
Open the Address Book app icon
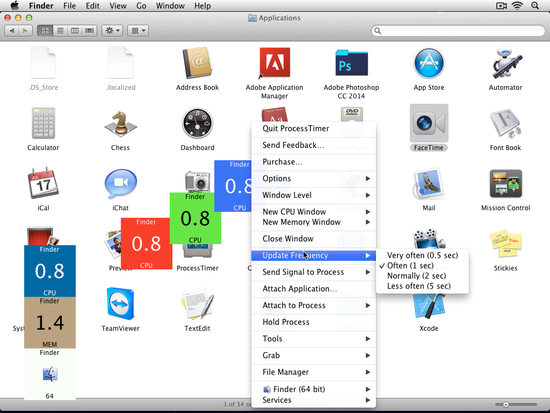197,63
